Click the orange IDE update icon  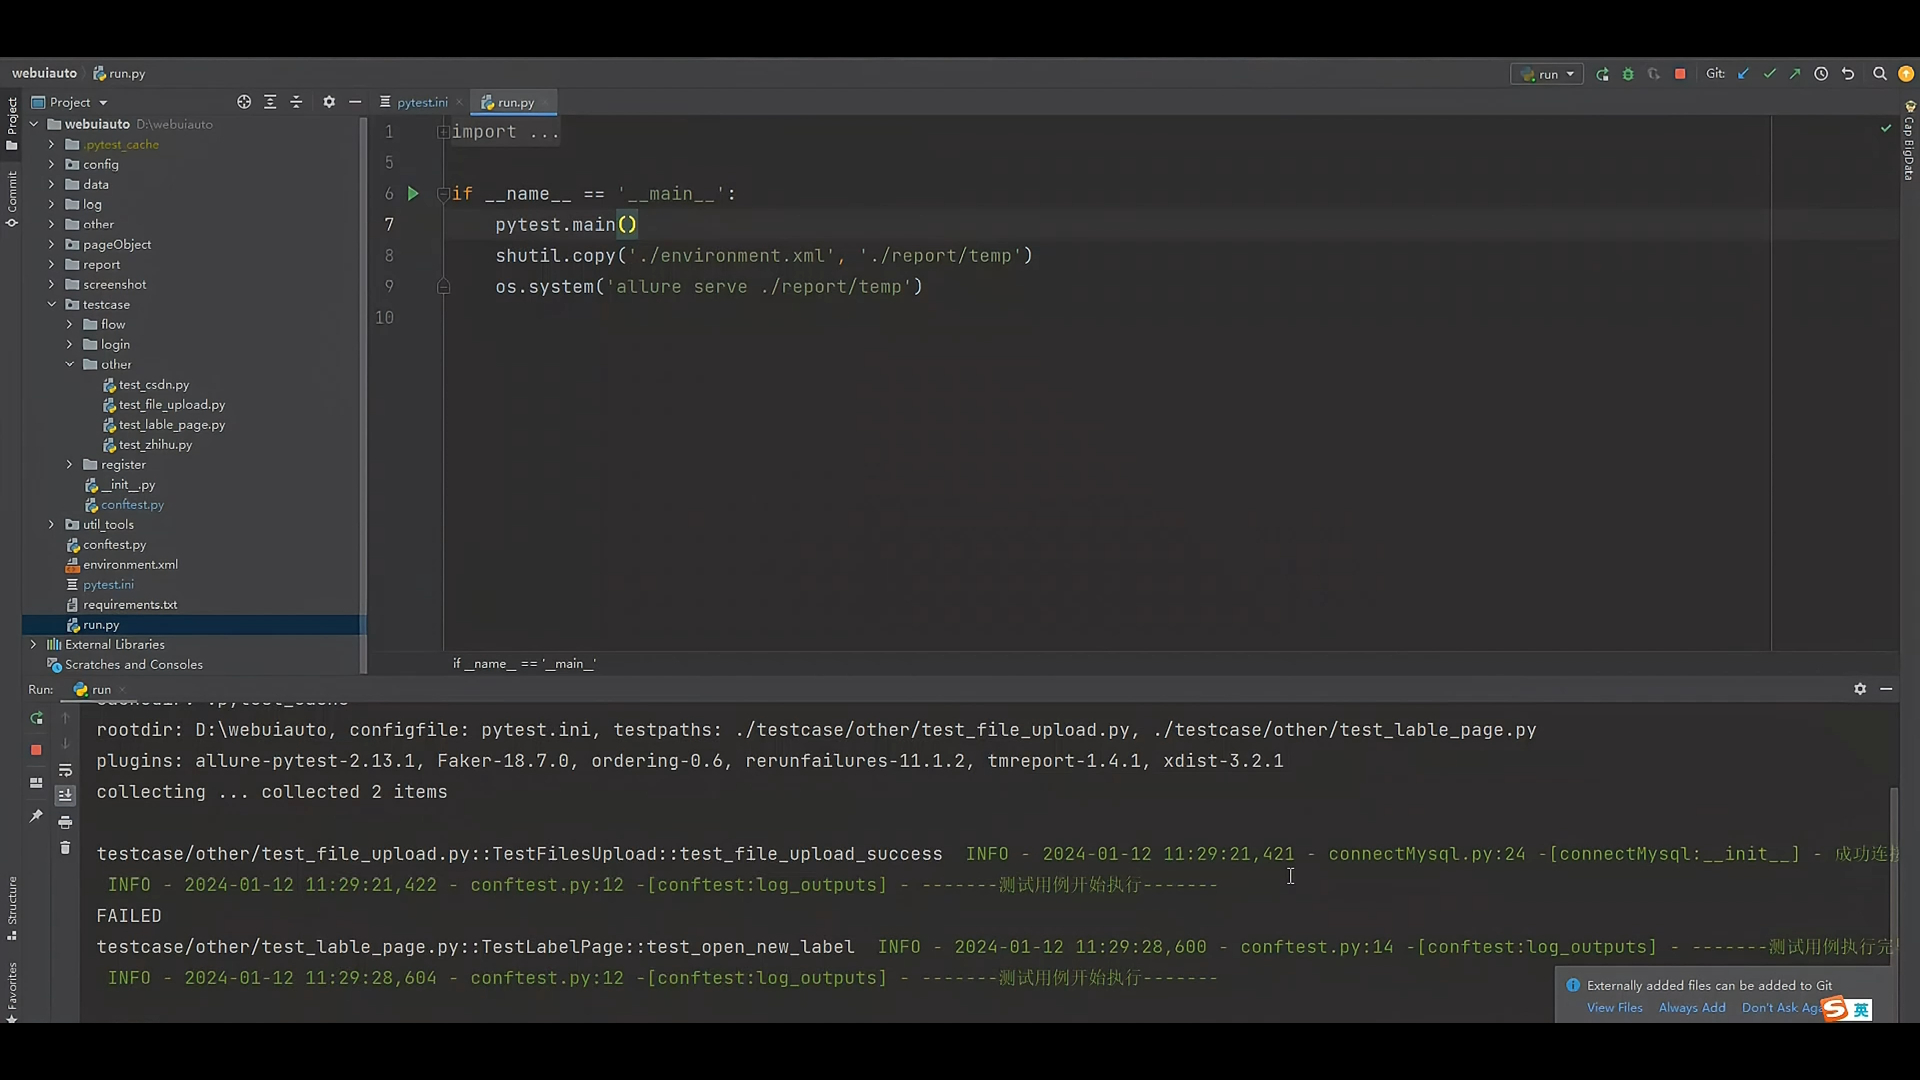point(1906,74)
